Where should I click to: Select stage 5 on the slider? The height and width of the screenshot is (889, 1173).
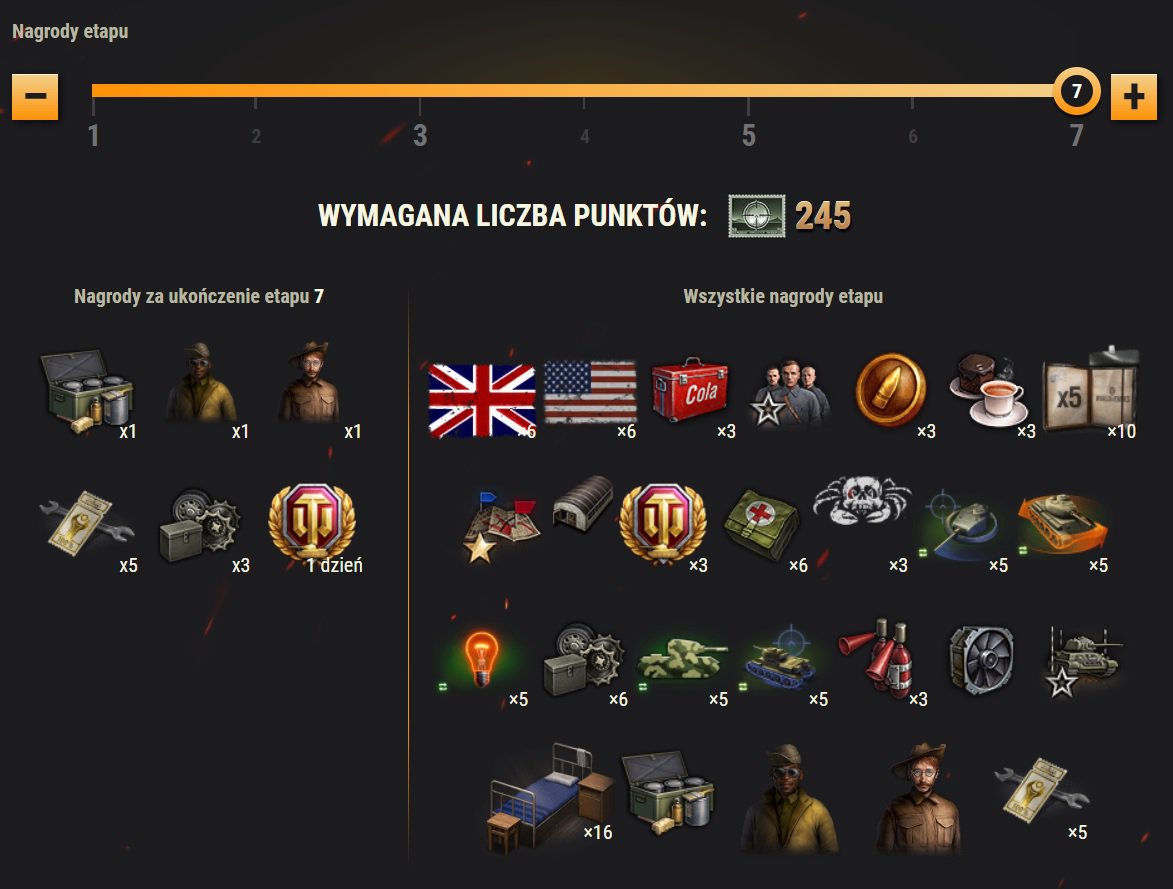748,135
